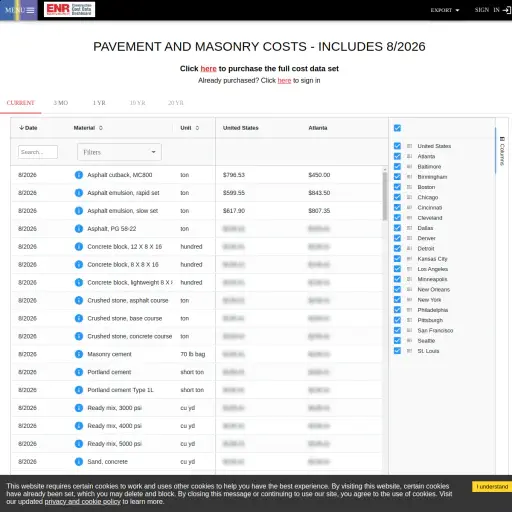Click the drag handle beside San Francisco column
This screenshot has width=512, height=512.
[x=409, y=330]
